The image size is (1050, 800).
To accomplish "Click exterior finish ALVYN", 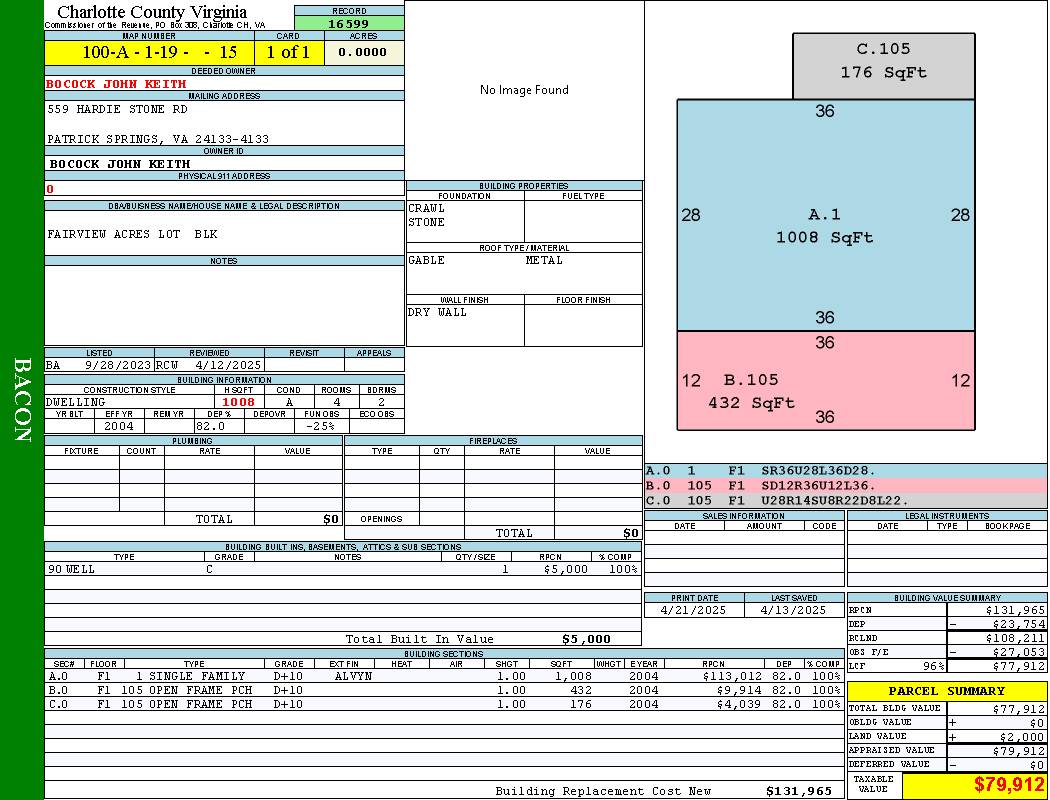I will point(353,676).
